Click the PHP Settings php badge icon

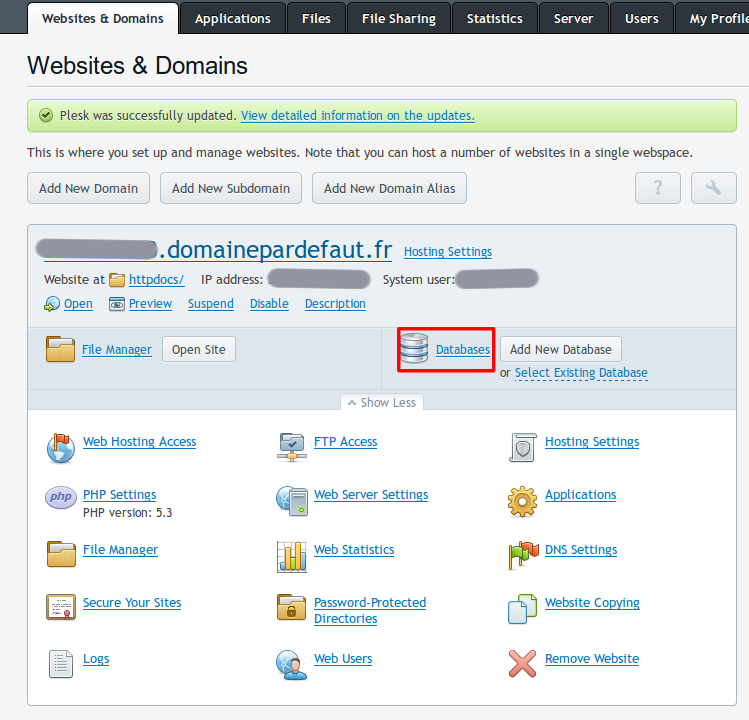[x=61, y=497]
